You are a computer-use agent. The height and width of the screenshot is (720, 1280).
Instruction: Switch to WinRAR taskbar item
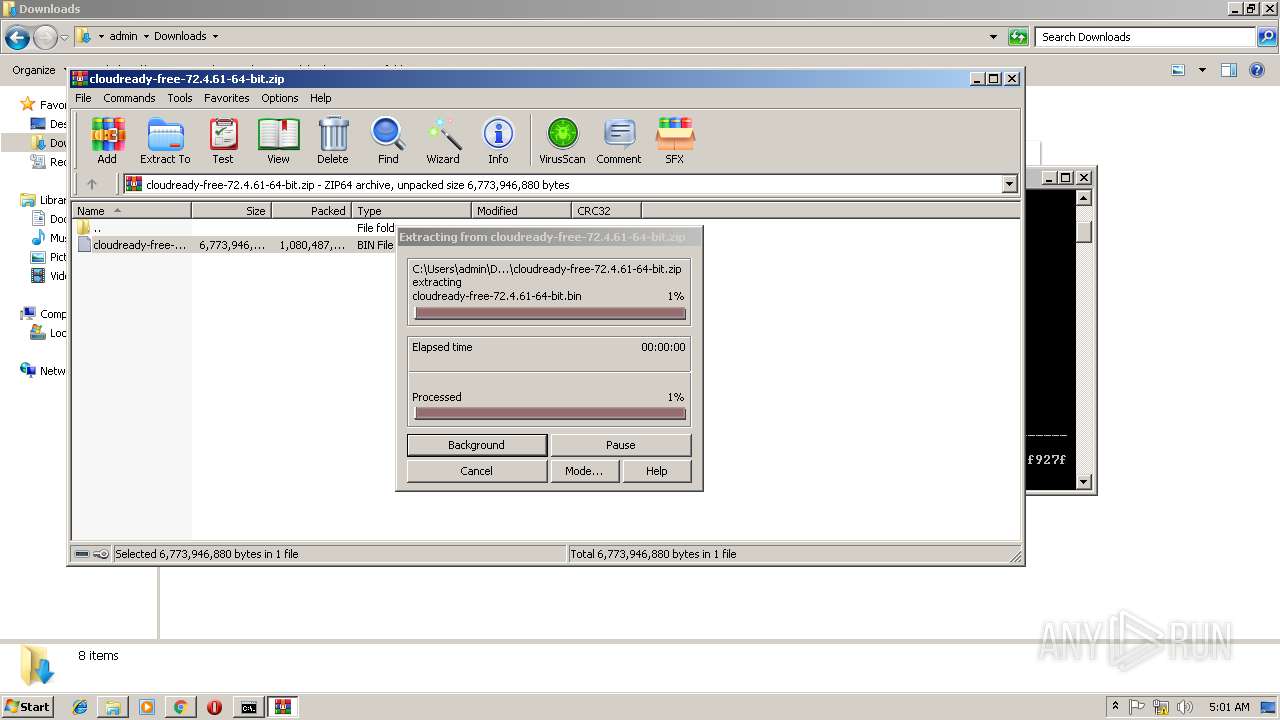[283, 707]
